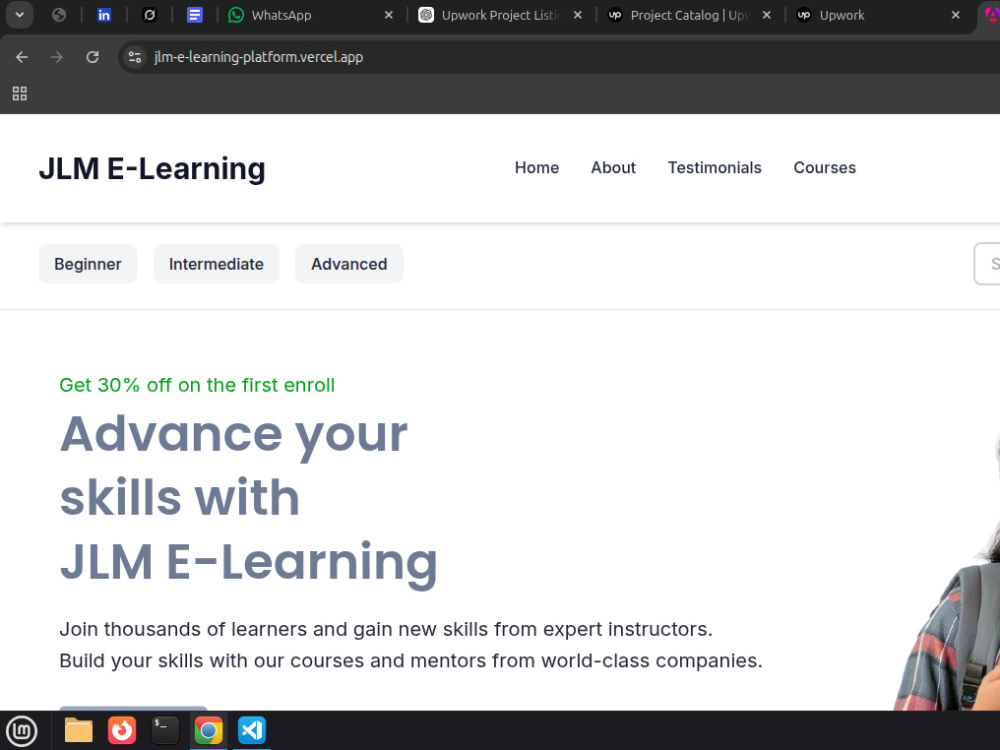
Task: Open the purple document pinned tab
Action: click(x=195, y=15)
